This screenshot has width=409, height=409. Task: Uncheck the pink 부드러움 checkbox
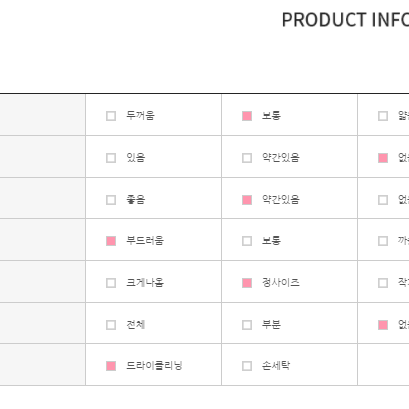[111, 241]
